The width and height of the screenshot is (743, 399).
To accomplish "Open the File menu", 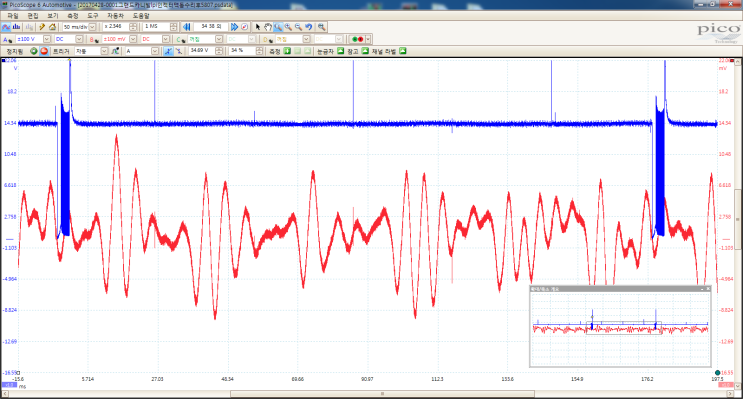I will click(13, 16).
